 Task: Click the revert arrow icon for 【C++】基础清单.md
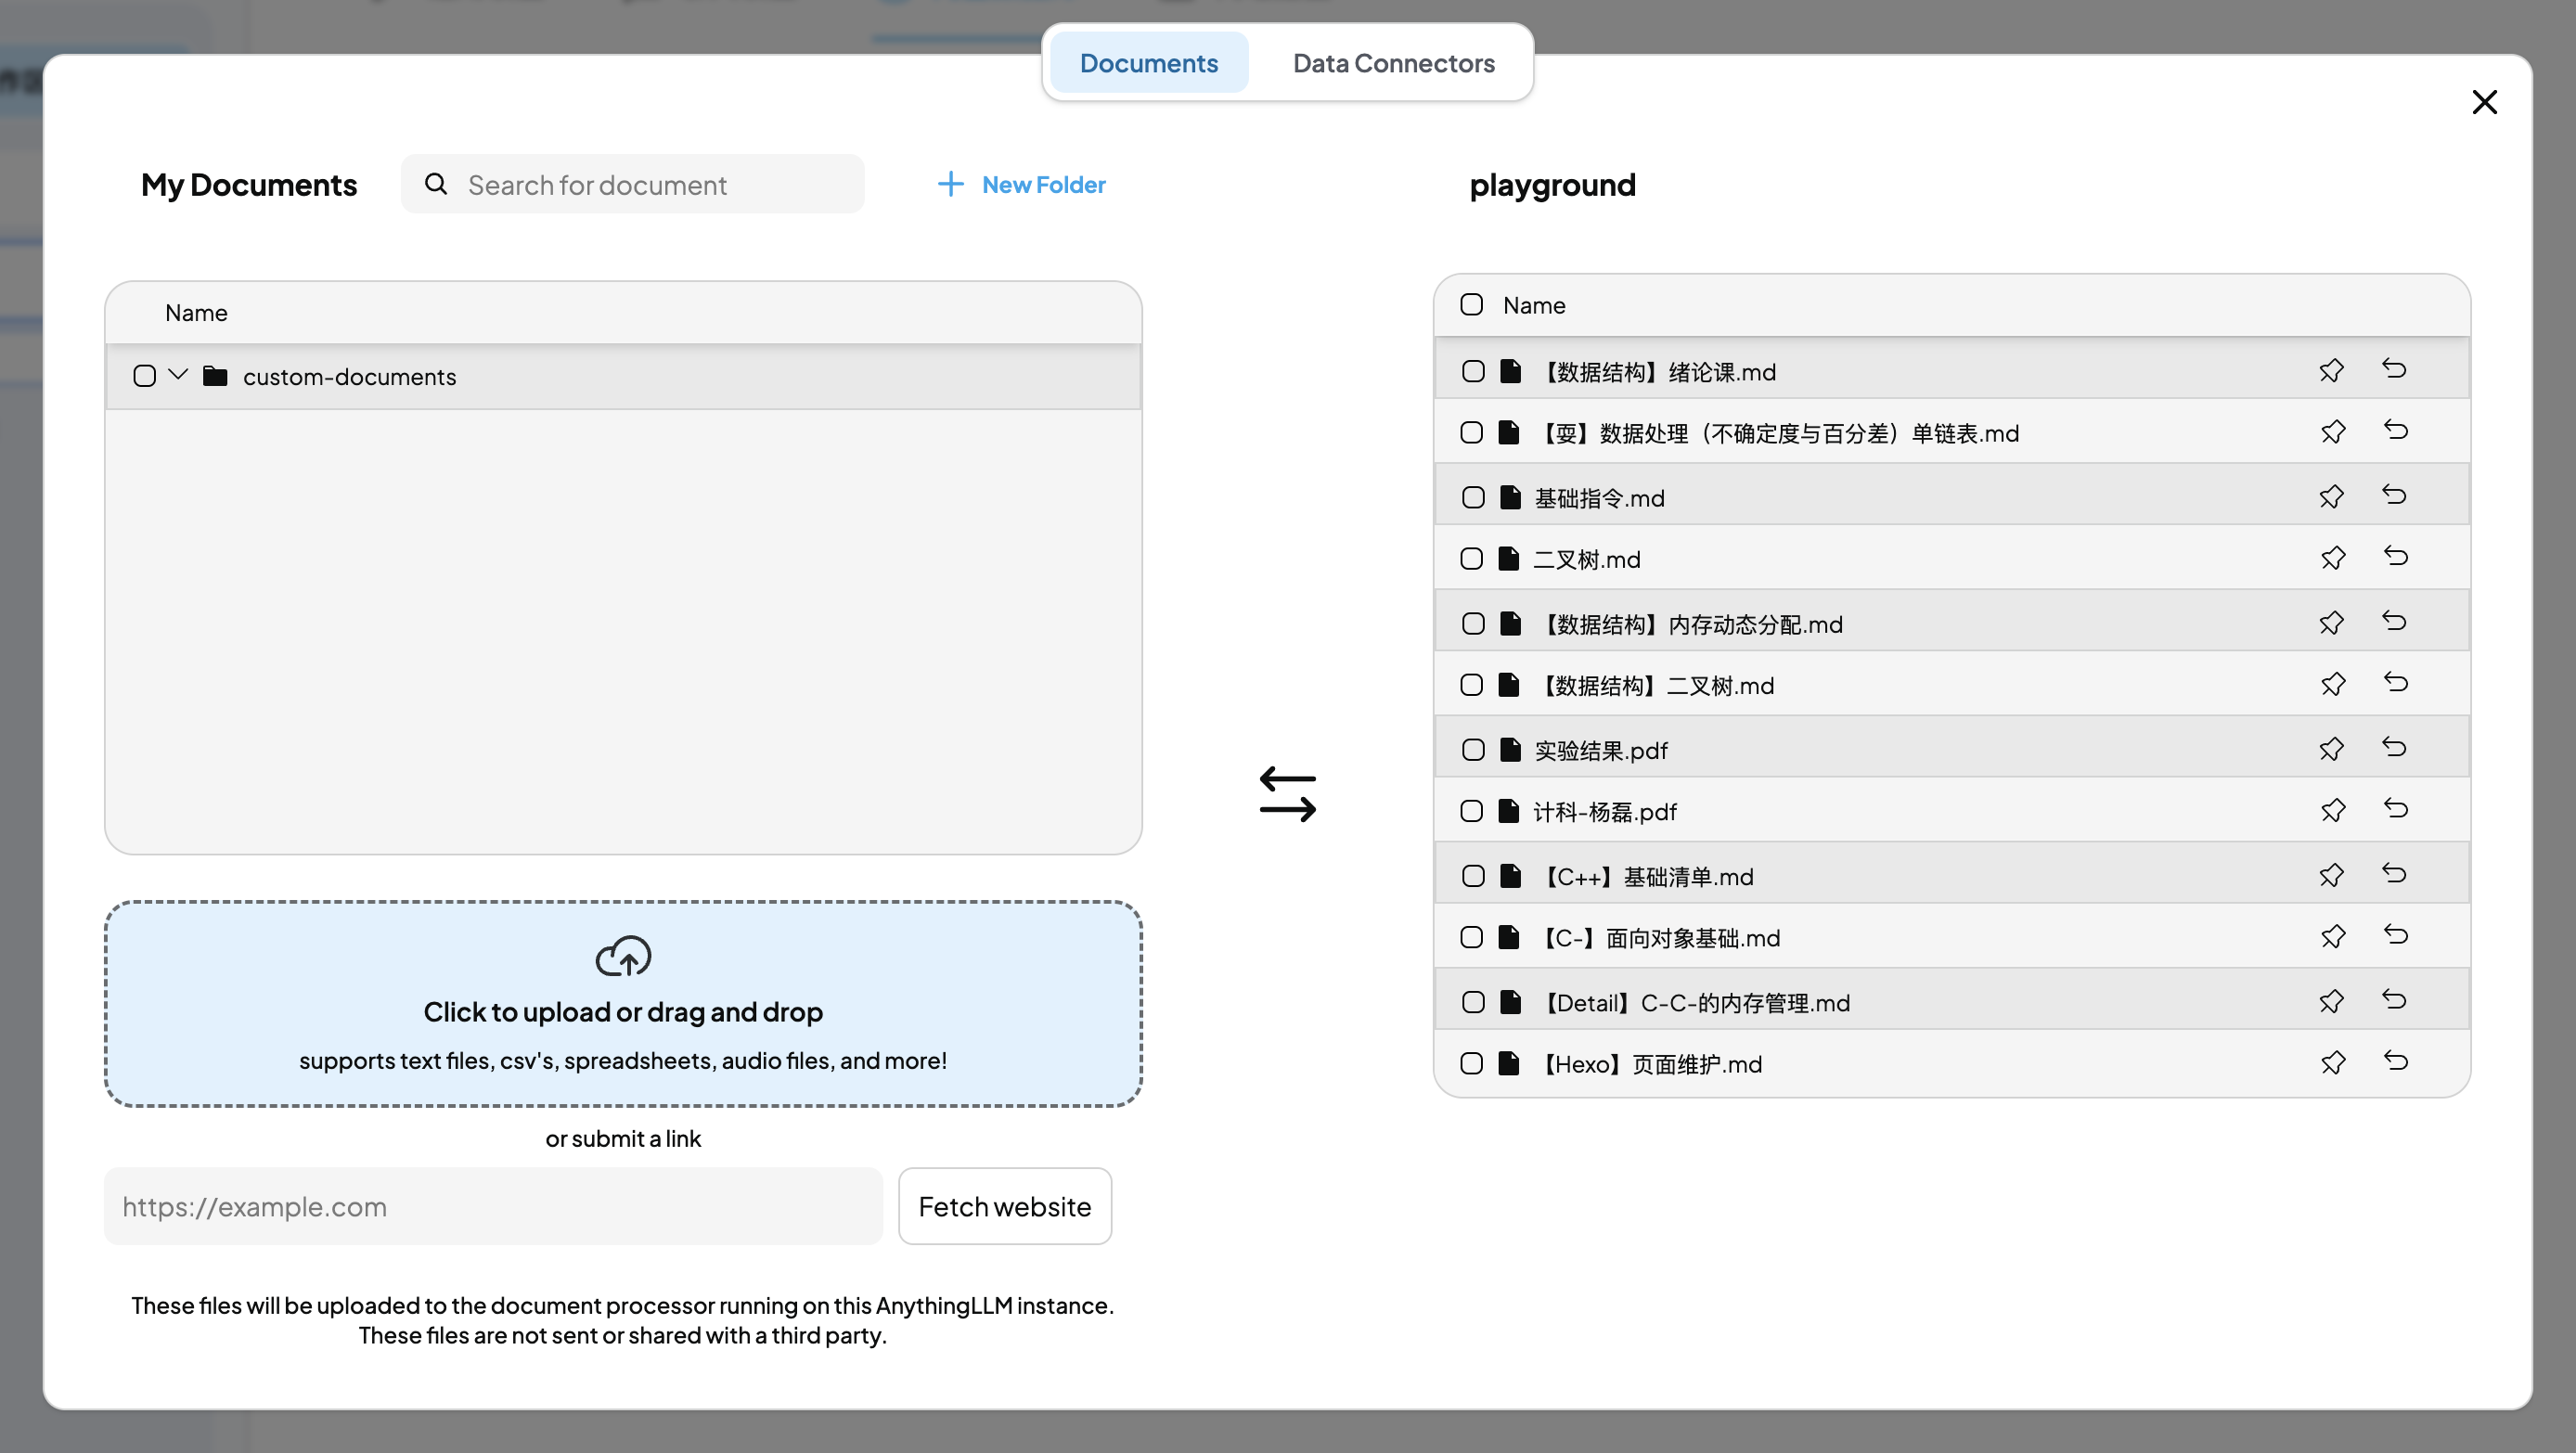click(x=2395, y=874)
